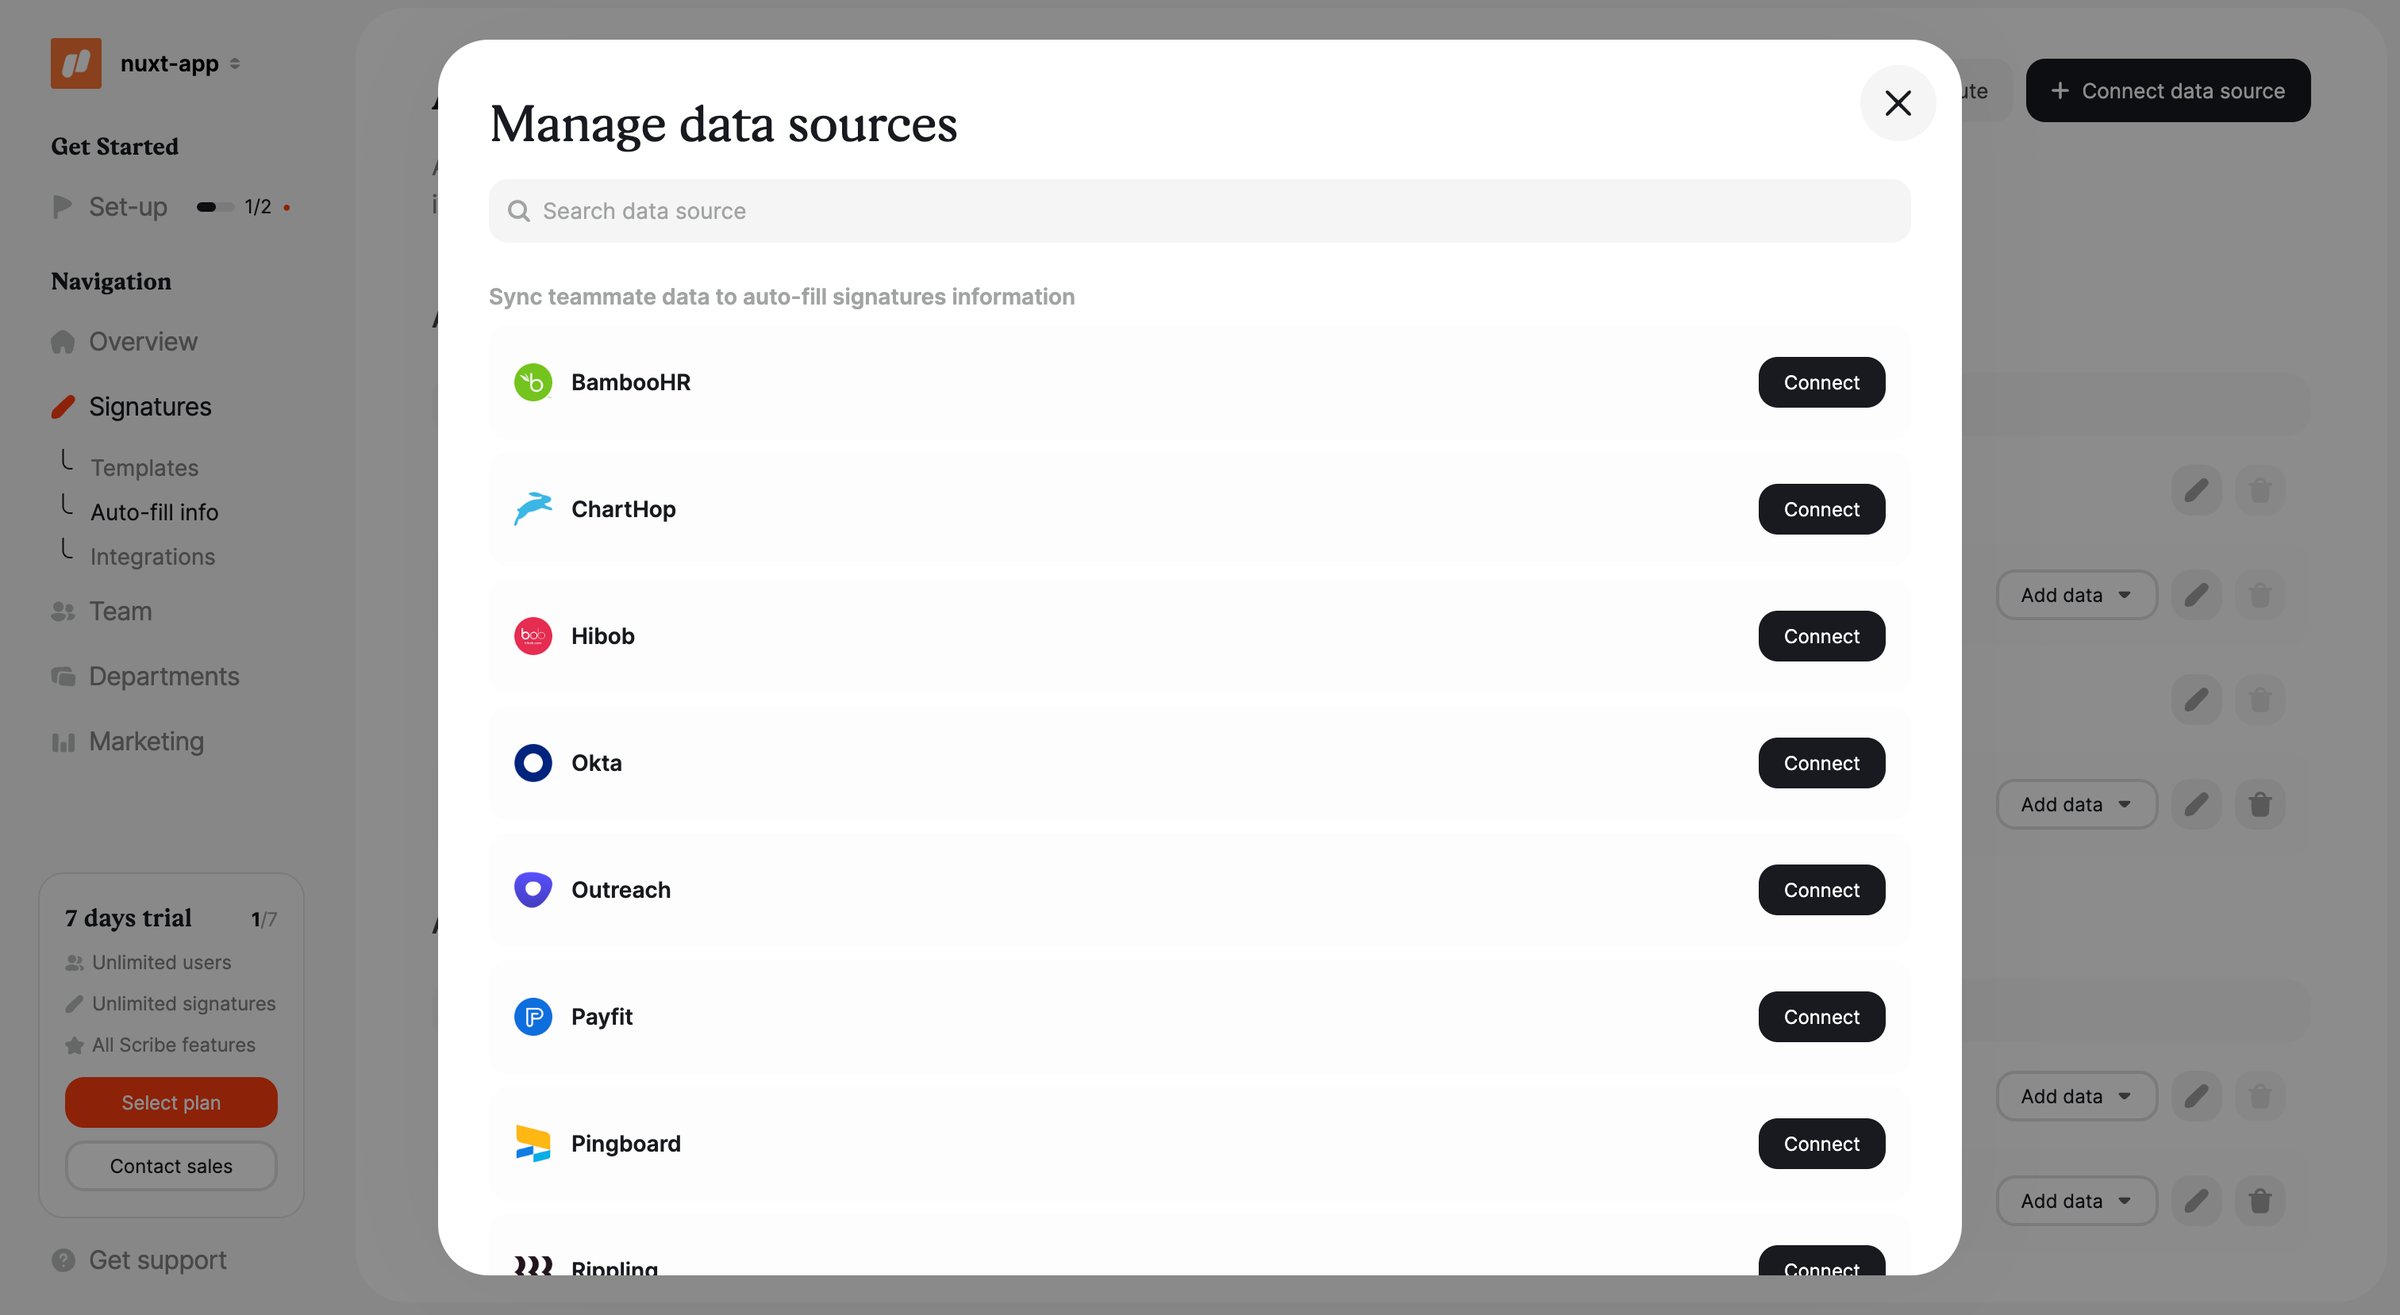This screenshot has height=1315, width=2400.
Task: Close the Manage data sources dialog
Action: pyautogui.click(x=1897, y=103)
